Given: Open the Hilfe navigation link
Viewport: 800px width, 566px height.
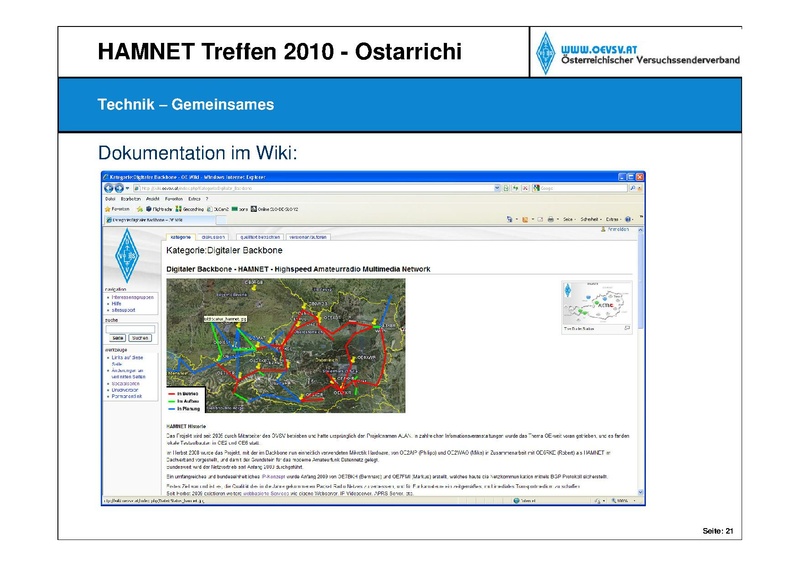Looking at the screenshot, I should pos(116,304).
